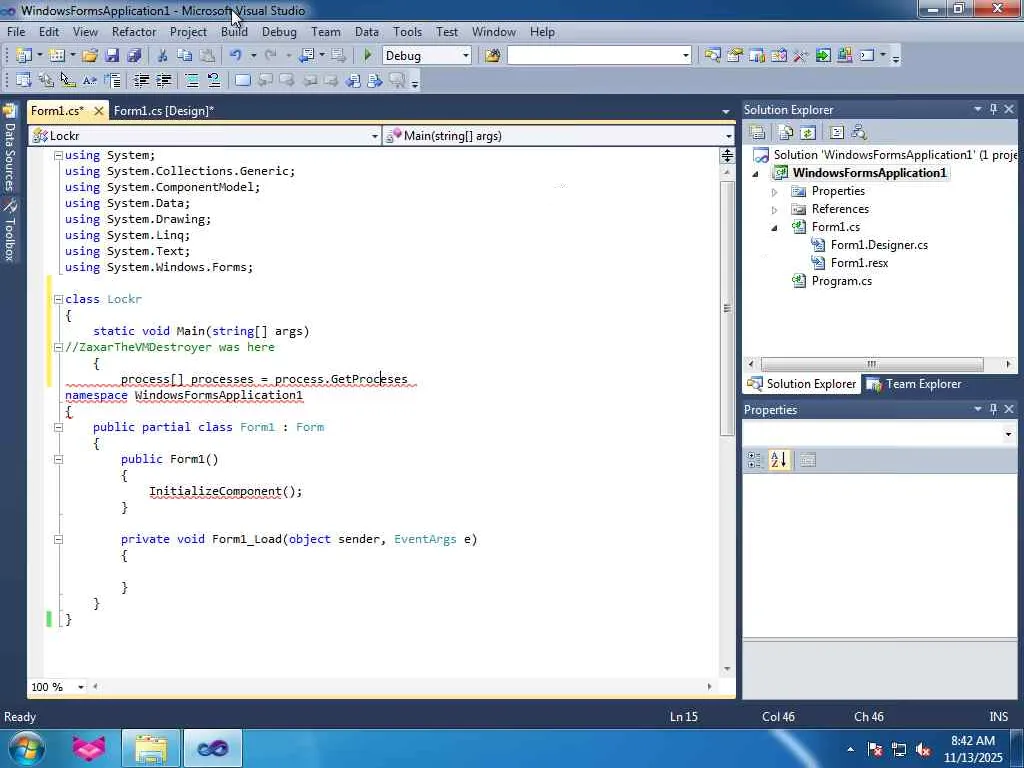Screen dimensions: 1024x768
Task: Click View Code icon in Solution Explorer
Action: pos(837,133)
